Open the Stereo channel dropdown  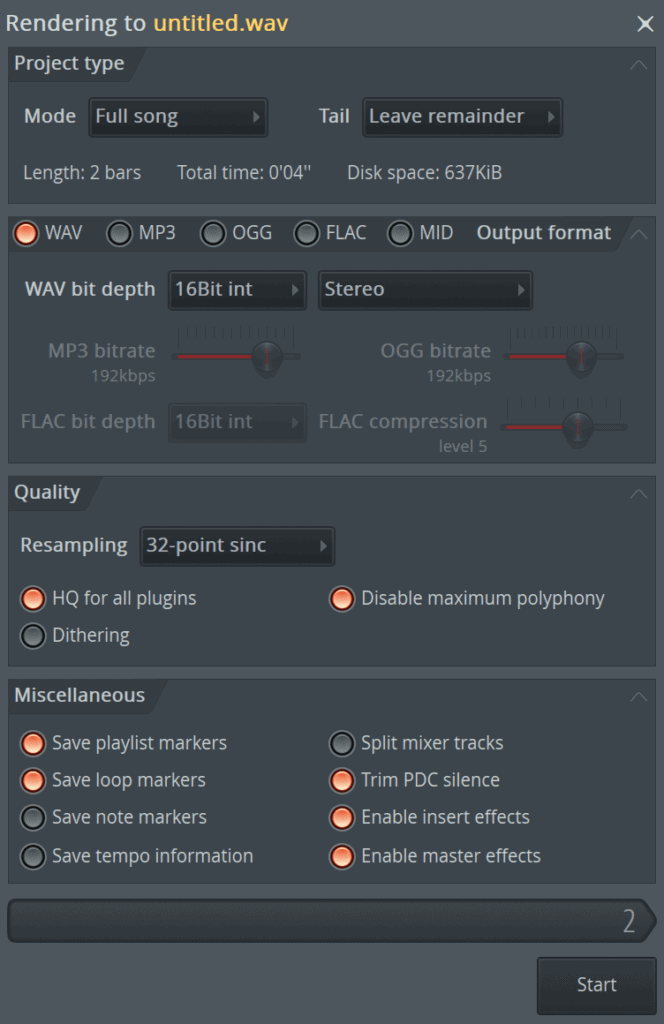pyautogui.click(x=425, y=290)
